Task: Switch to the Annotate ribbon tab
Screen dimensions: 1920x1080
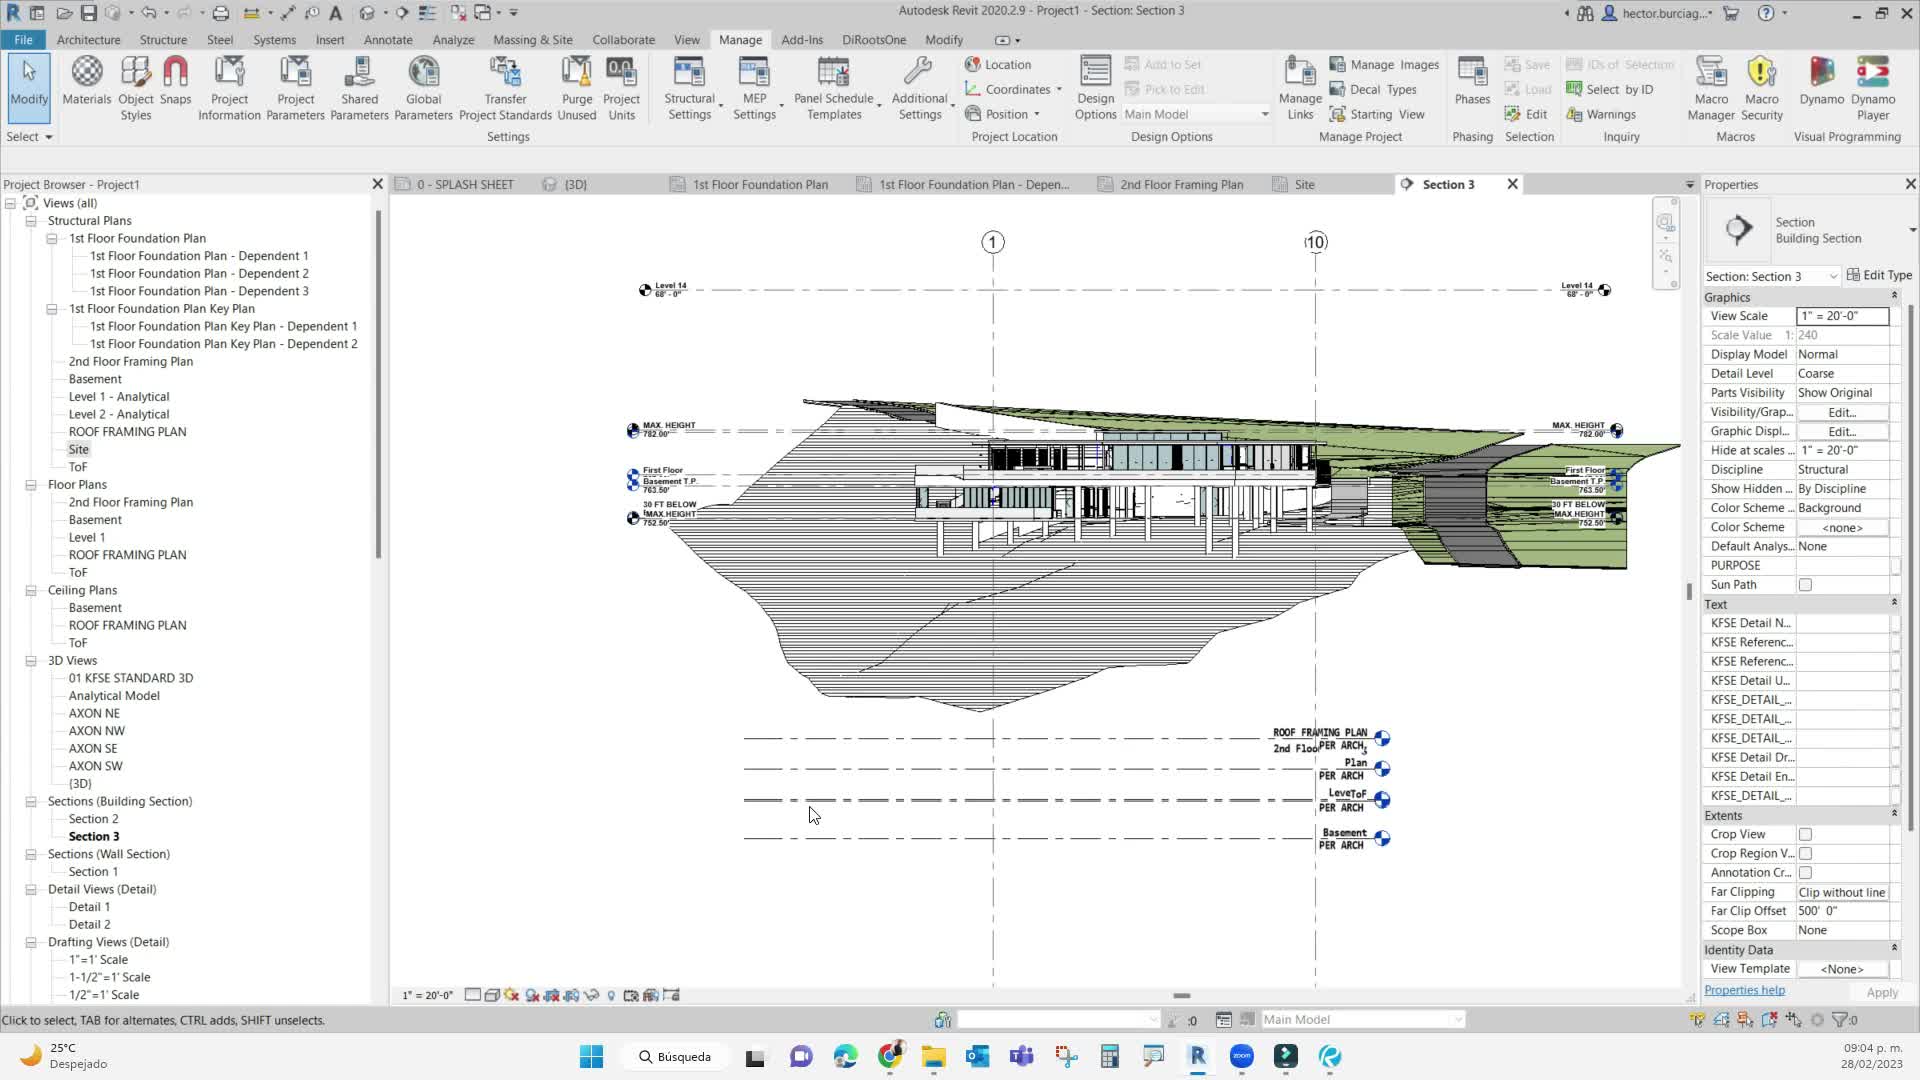Action: click(x=388, y=40)
